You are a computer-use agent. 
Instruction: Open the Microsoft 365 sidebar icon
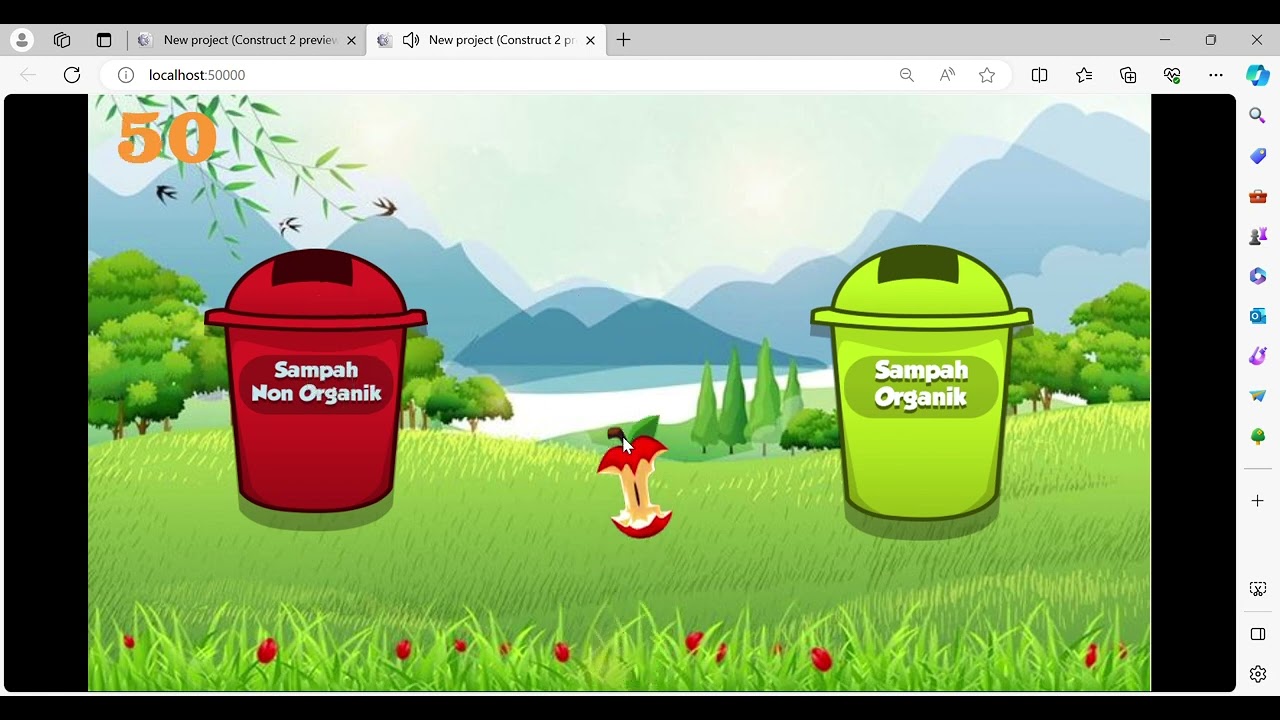pyautogui.click(x=1258, y=276)
